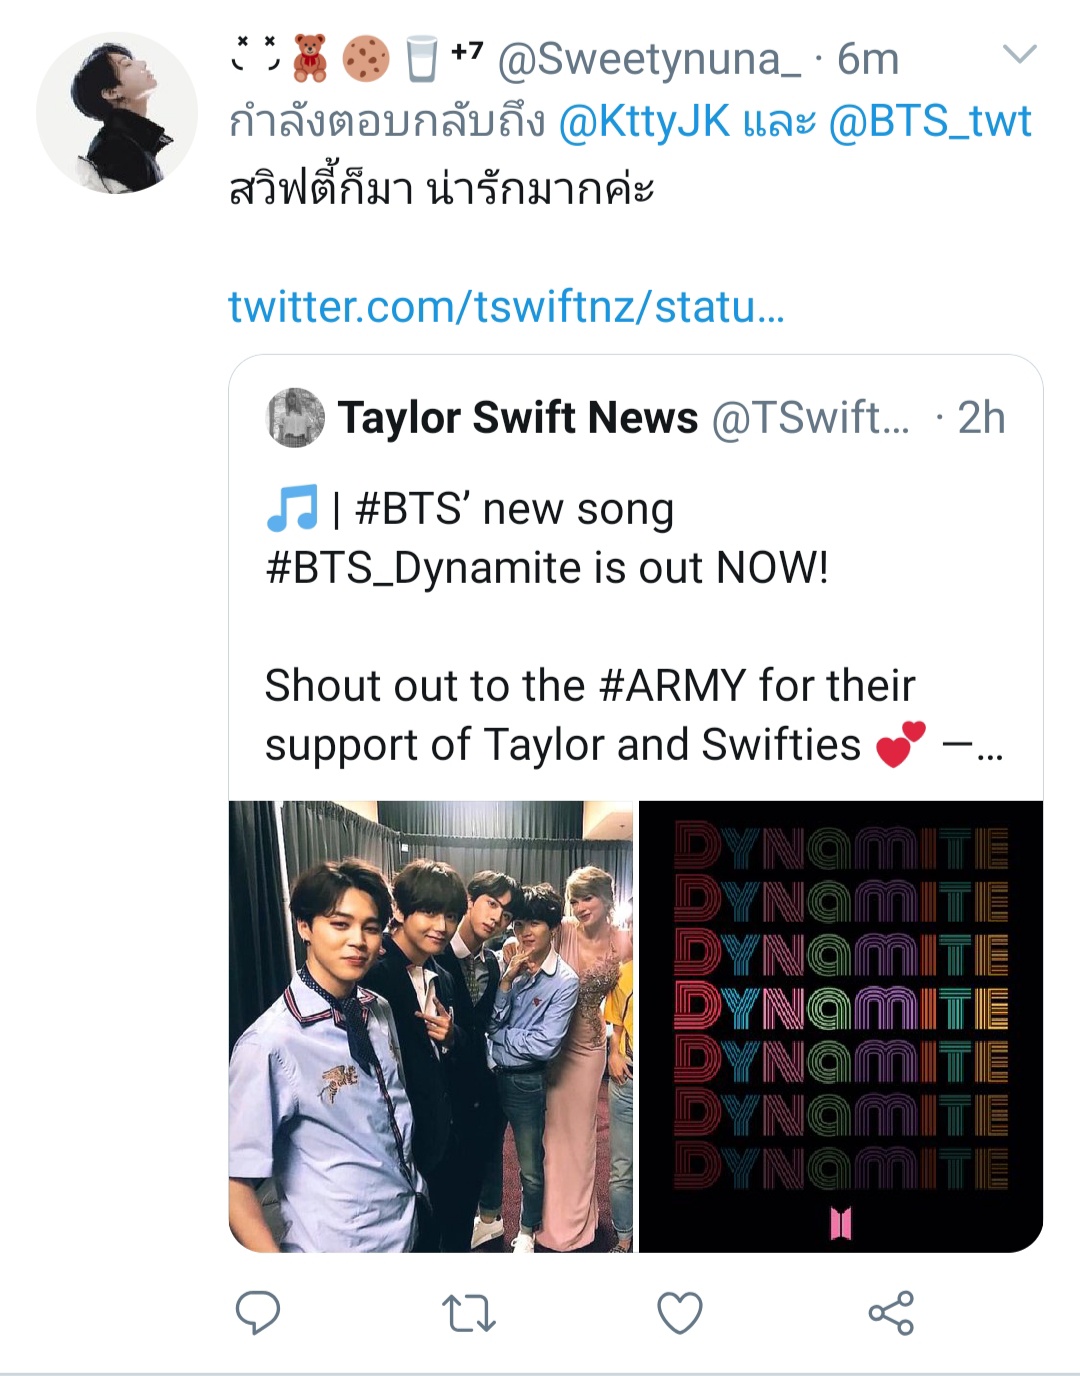Image resolution: width=1080 pixels, height=1376 pixels.
Task: Tap the #ARMY hashtag
Action: [x=672, y=686]
